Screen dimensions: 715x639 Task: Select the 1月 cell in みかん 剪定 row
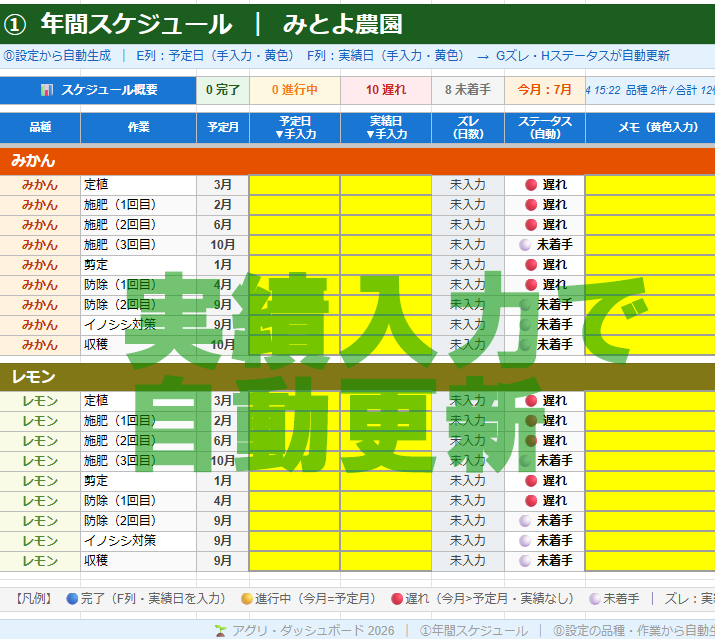pos(223,265)
